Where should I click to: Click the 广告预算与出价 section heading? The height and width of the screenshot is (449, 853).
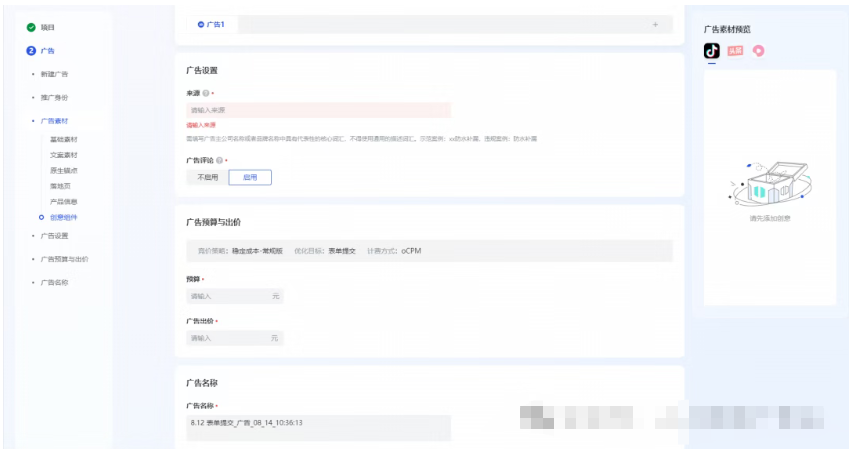click(213, 222)
